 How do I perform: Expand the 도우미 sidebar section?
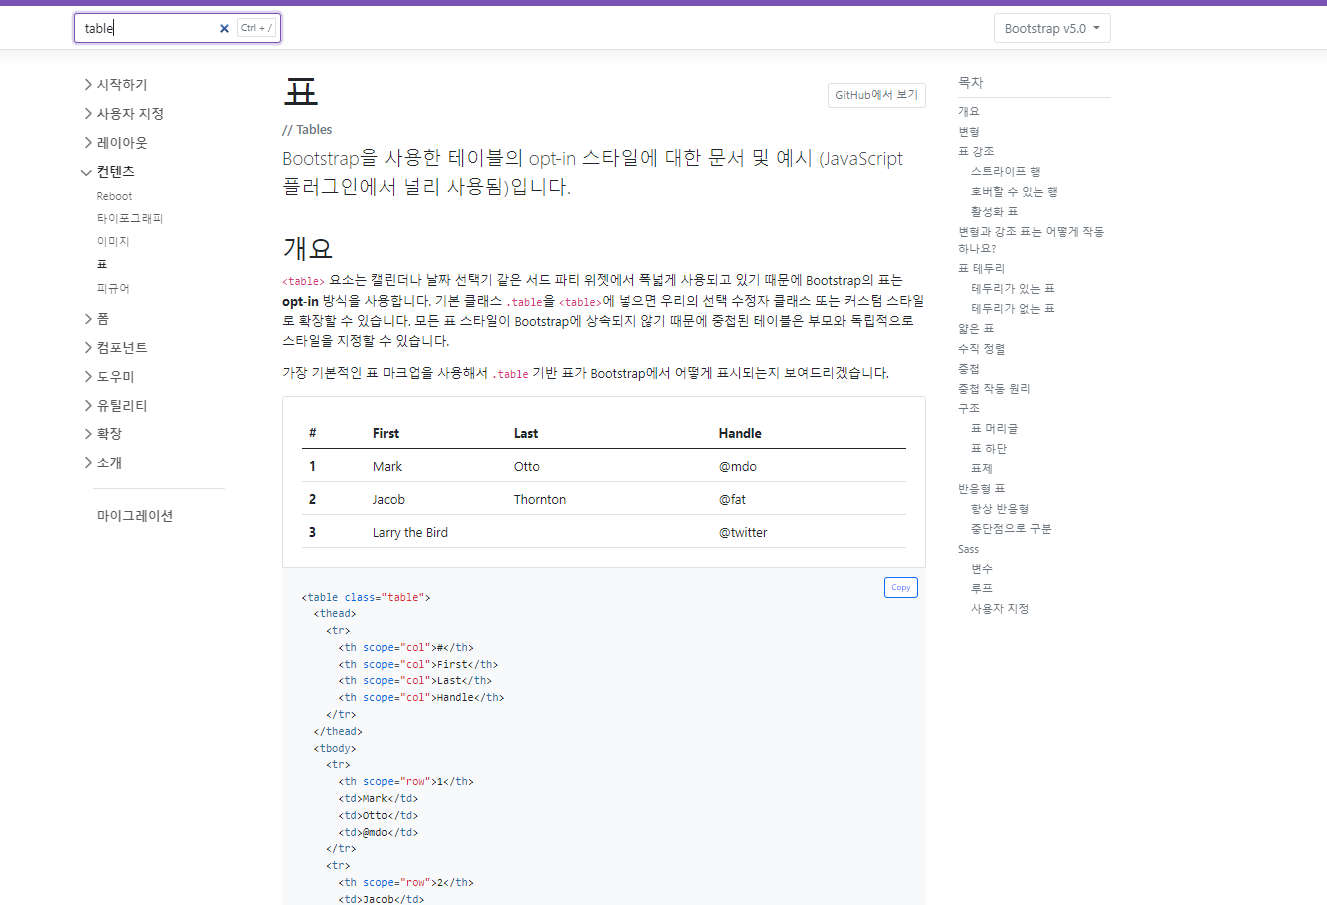110,377
